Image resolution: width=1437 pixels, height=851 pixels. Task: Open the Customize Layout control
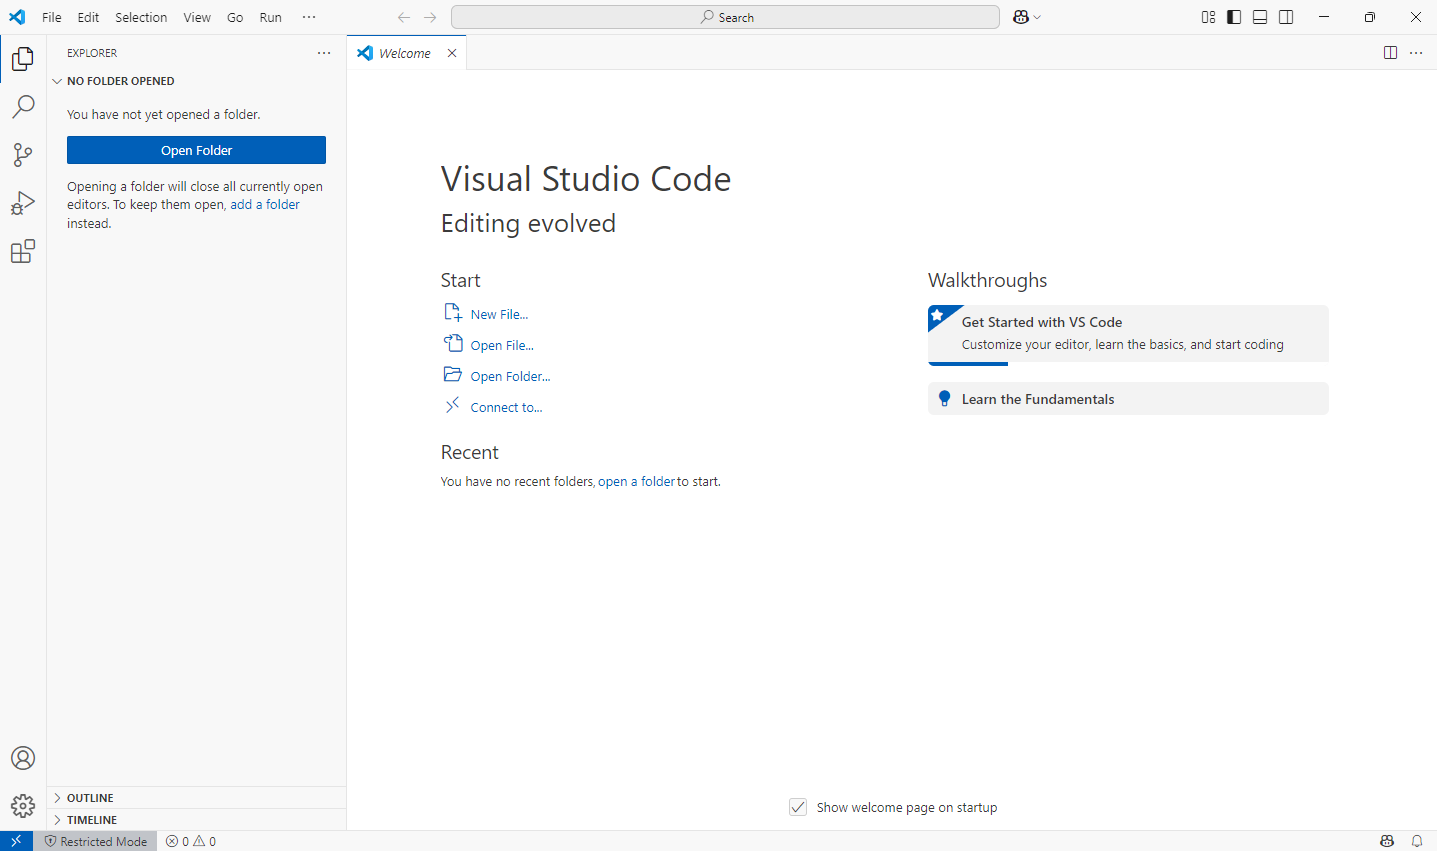(1208, 17)
